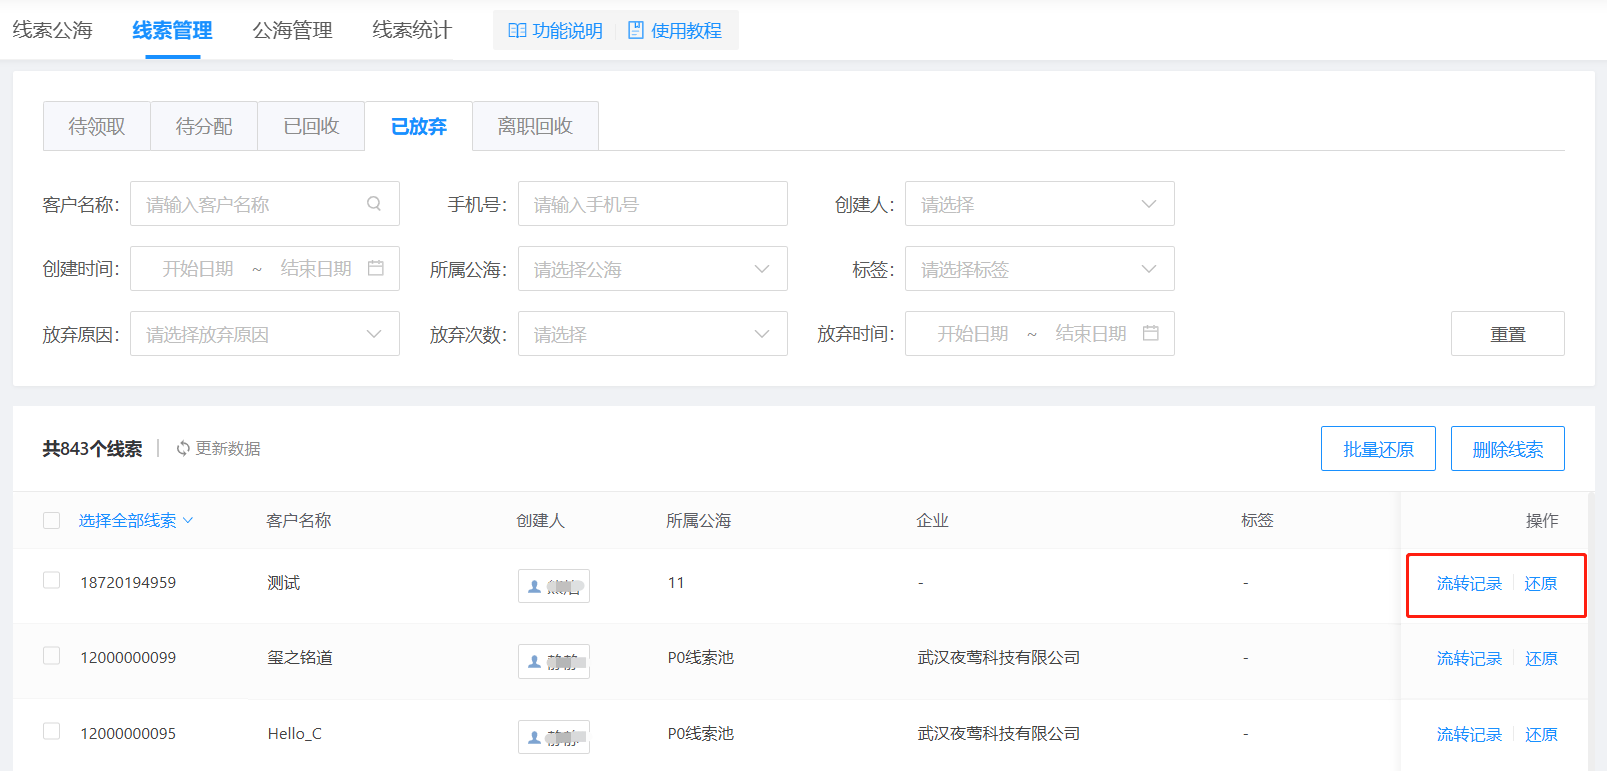Click the 企业 column header

(x=932, y=521)
